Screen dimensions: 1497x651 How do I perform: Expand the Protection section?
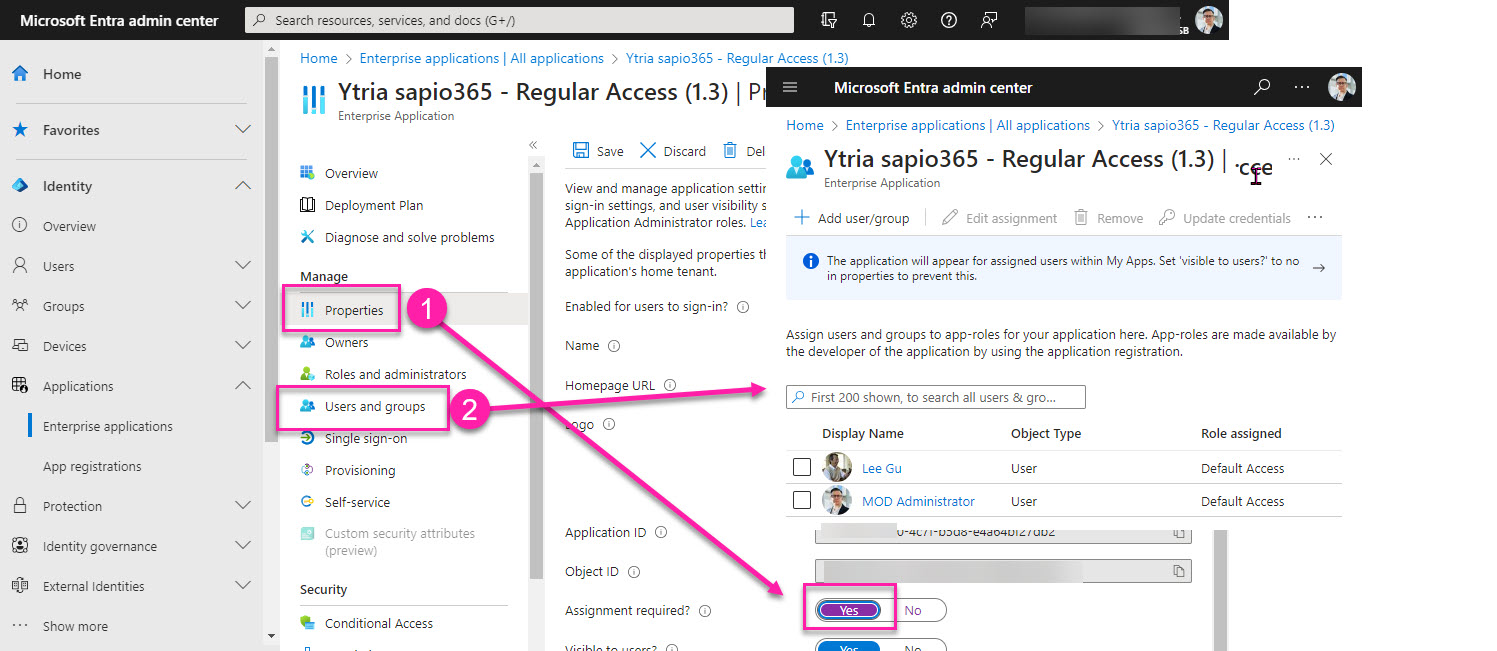click(242, 506)
